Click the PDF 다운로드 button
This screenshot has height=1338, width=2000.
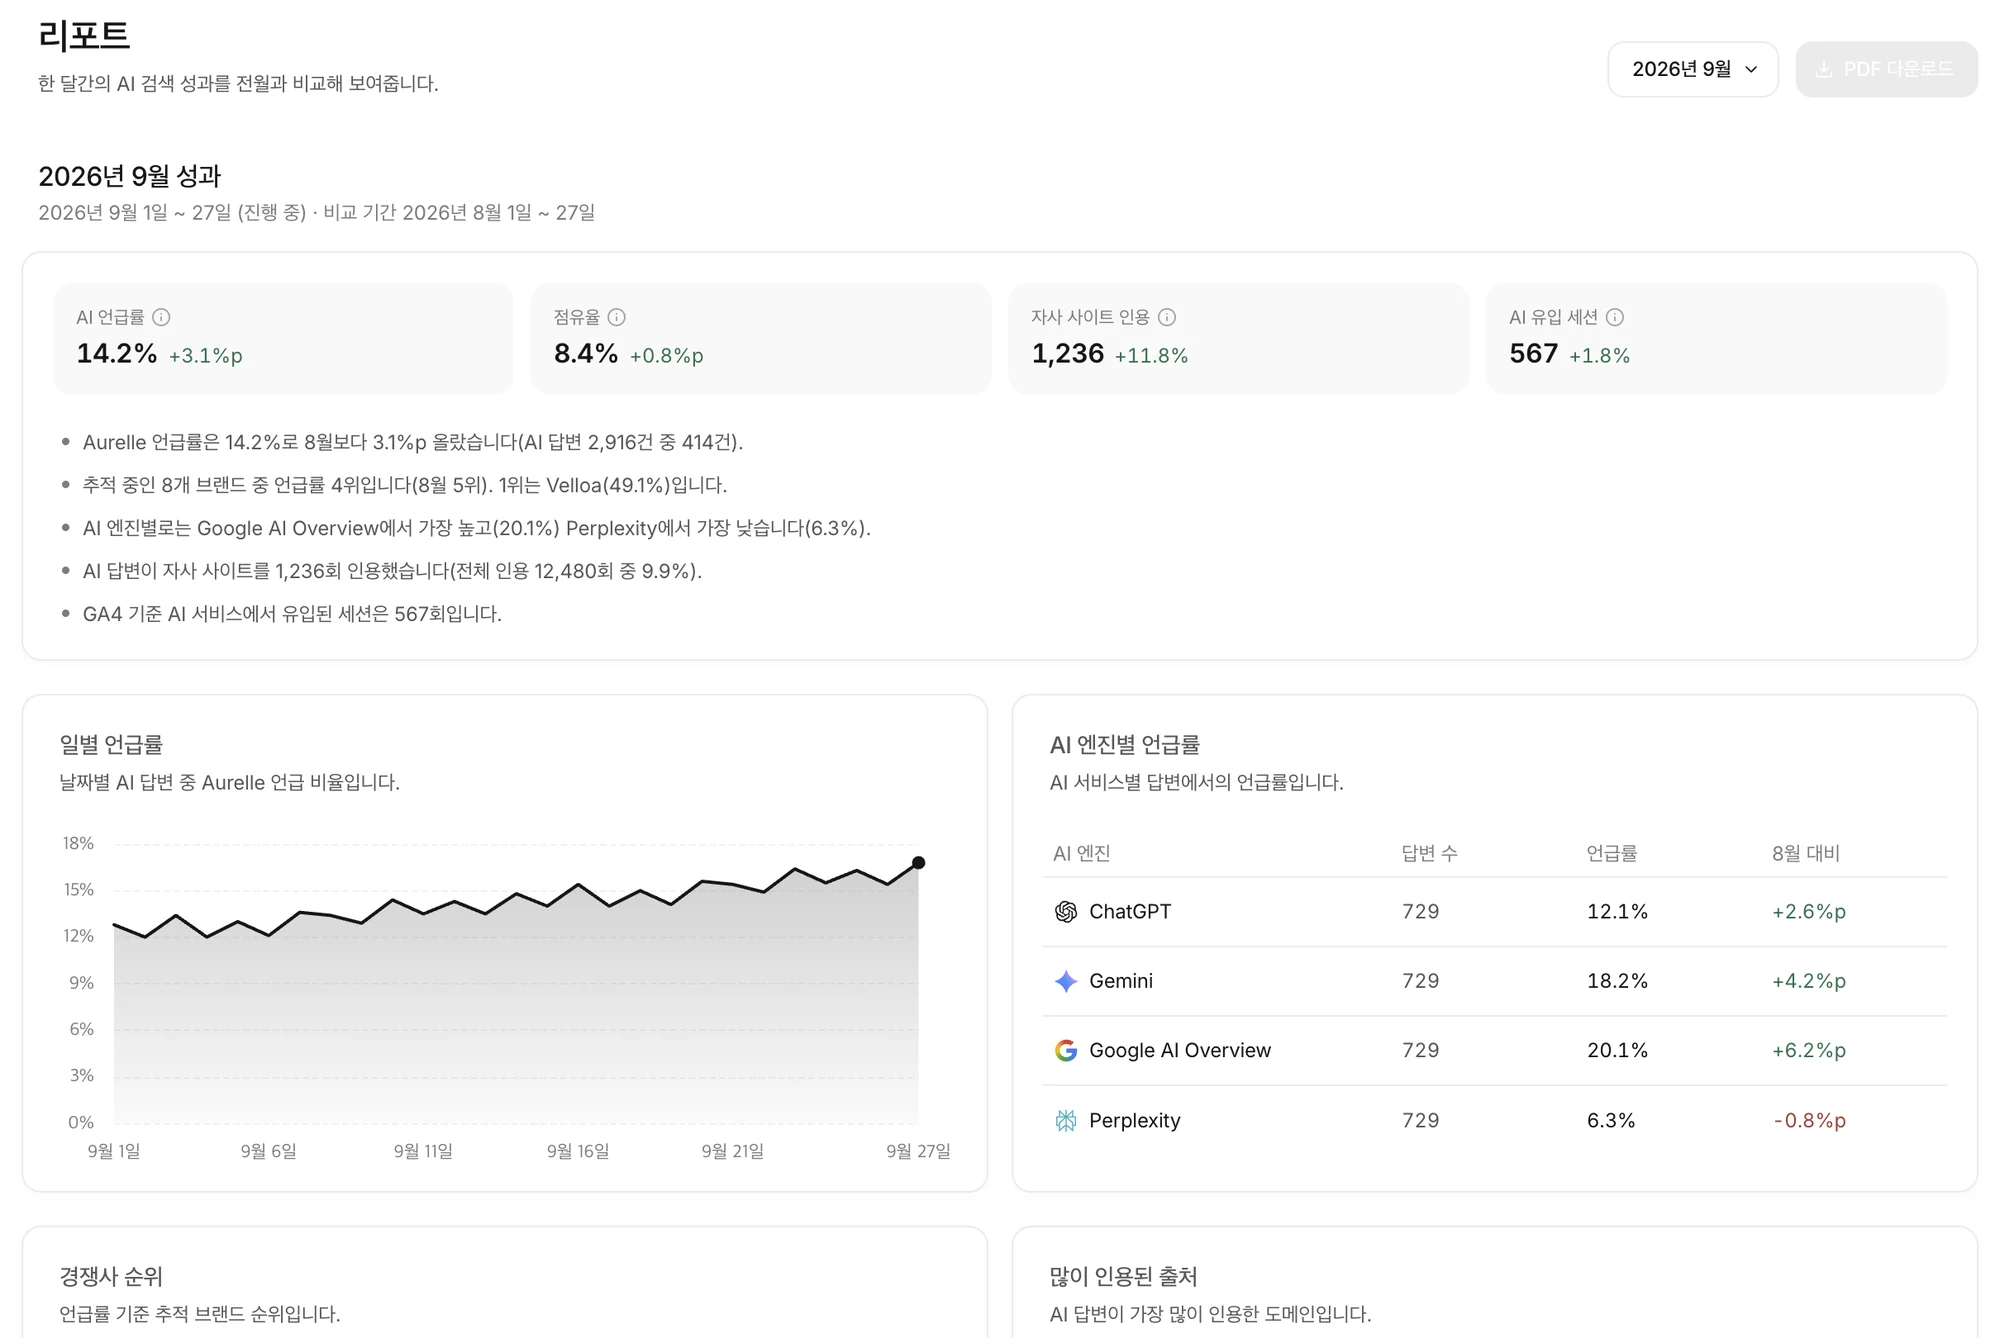coord(1886,69)
